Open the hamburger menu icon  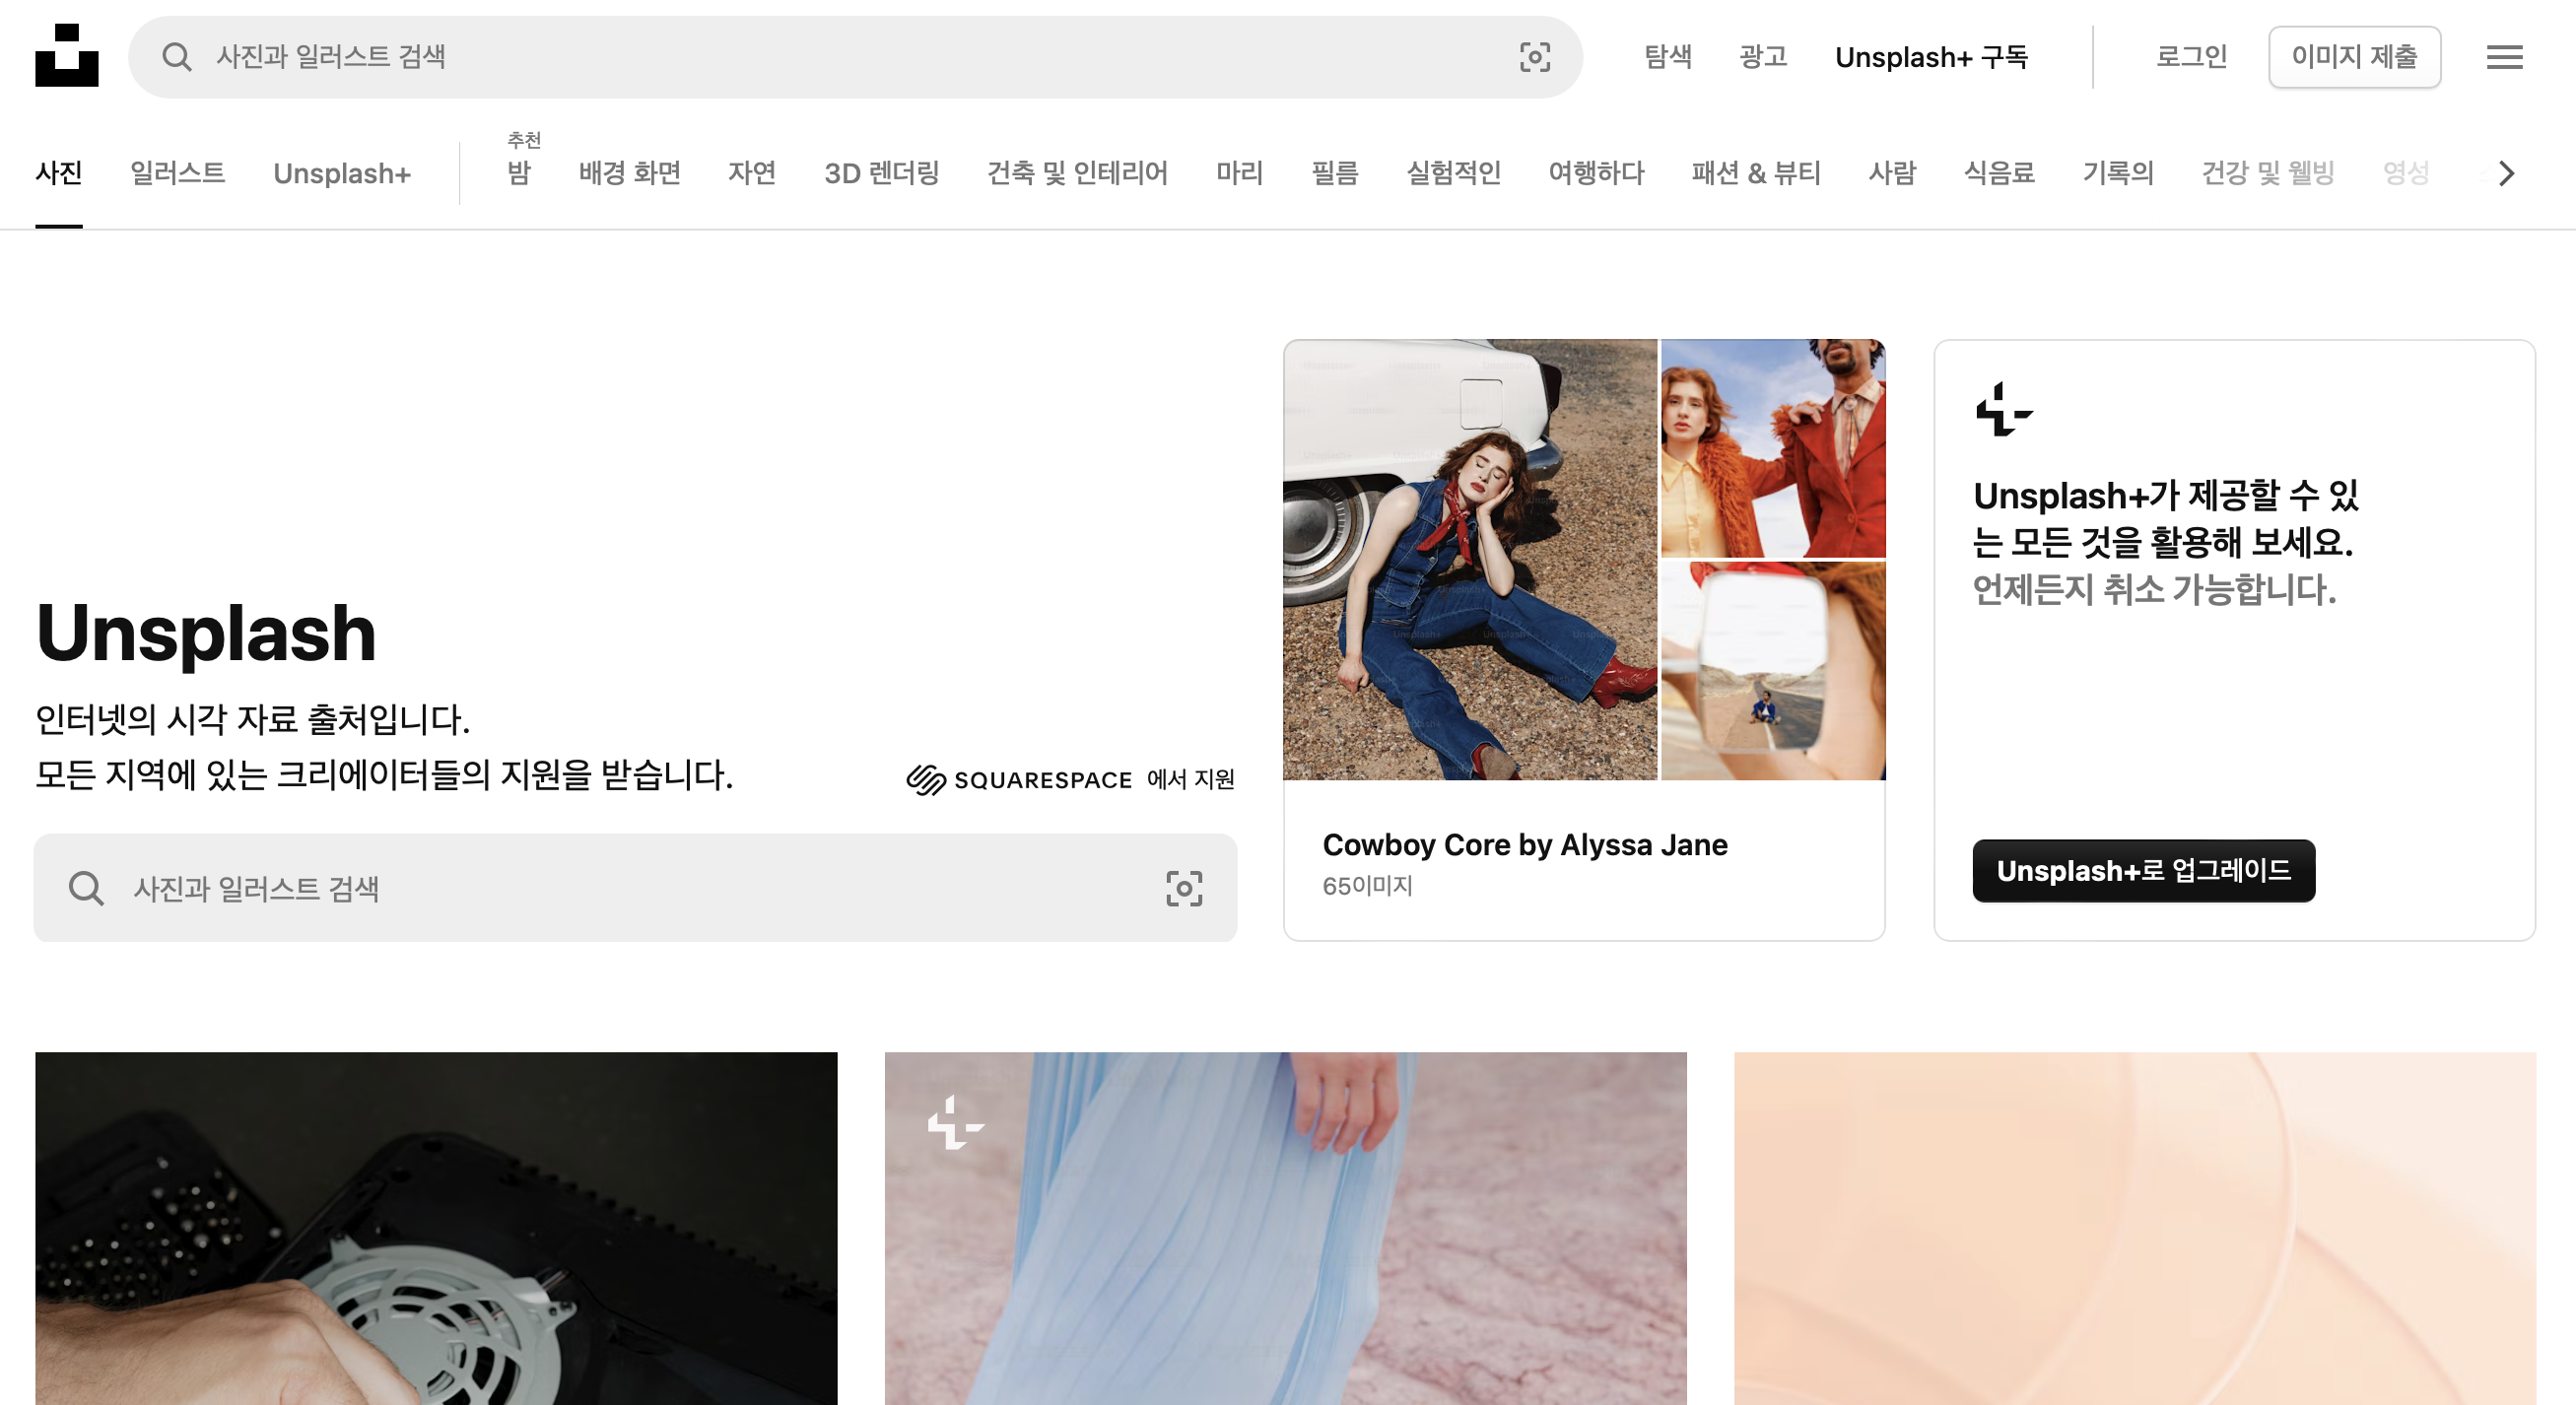click(x=2504, y=57)
